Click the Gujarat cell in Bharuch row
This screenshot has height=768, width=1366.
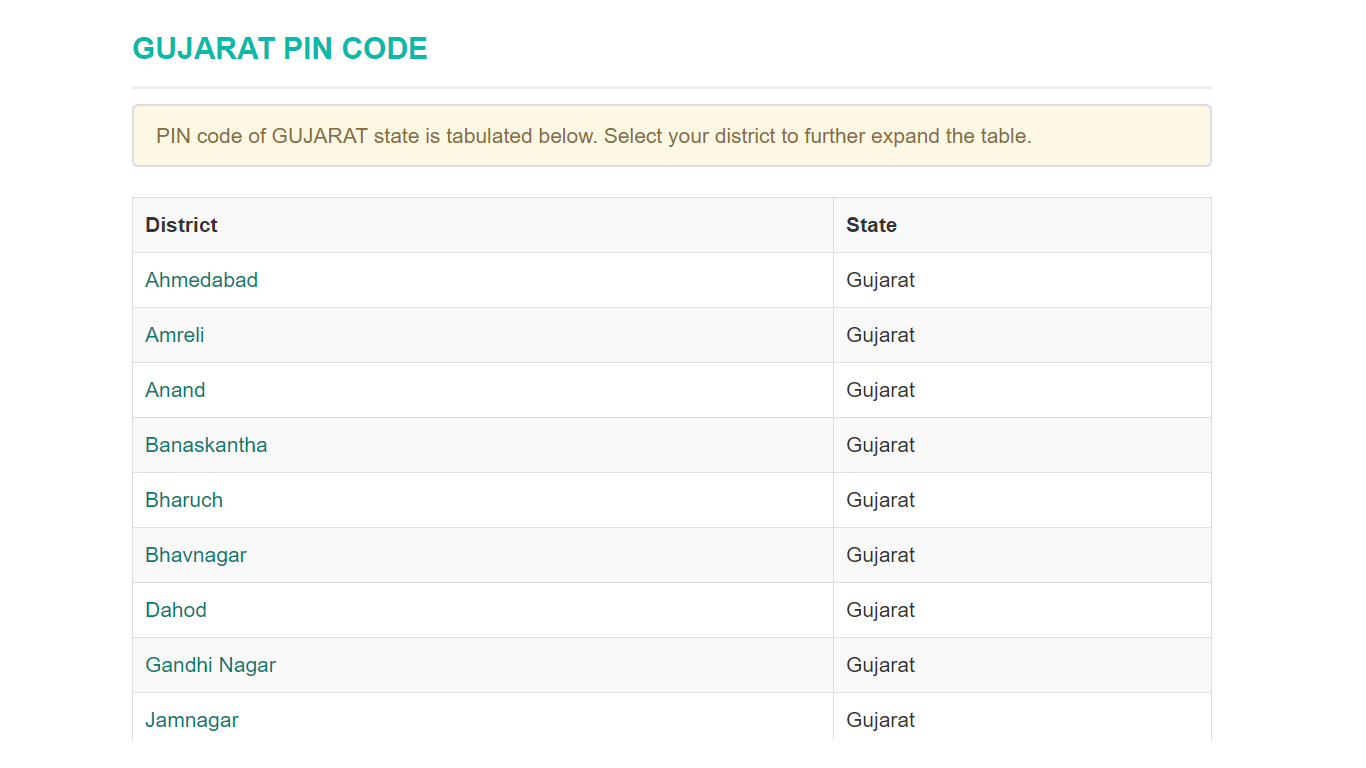pyautogui.click(x=880, y=500)
